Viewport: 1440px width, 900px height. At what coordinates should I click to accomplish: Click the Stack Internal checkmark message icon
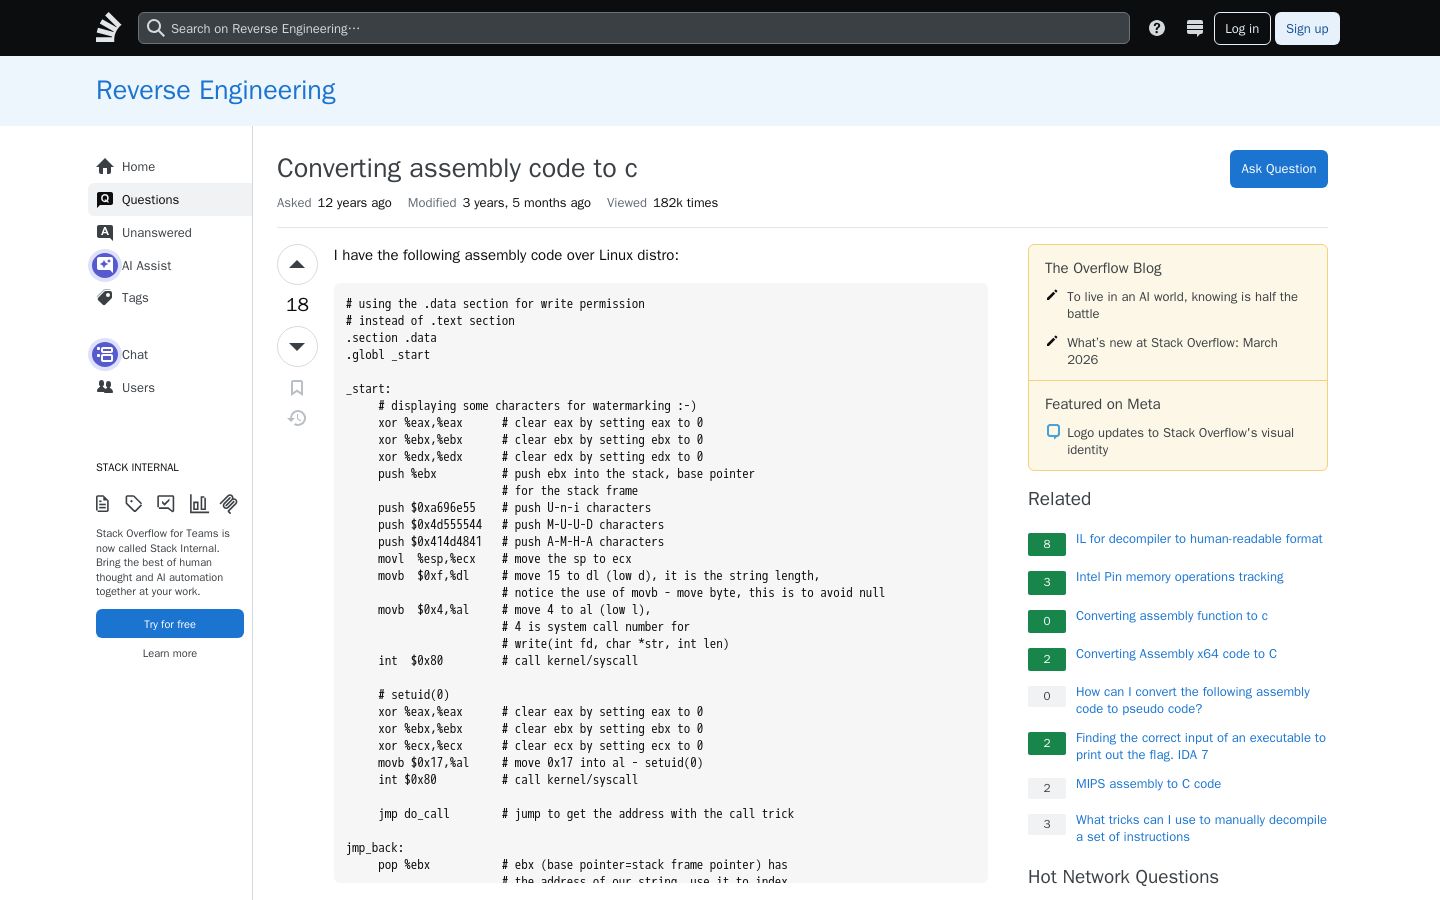coord(166,504)
